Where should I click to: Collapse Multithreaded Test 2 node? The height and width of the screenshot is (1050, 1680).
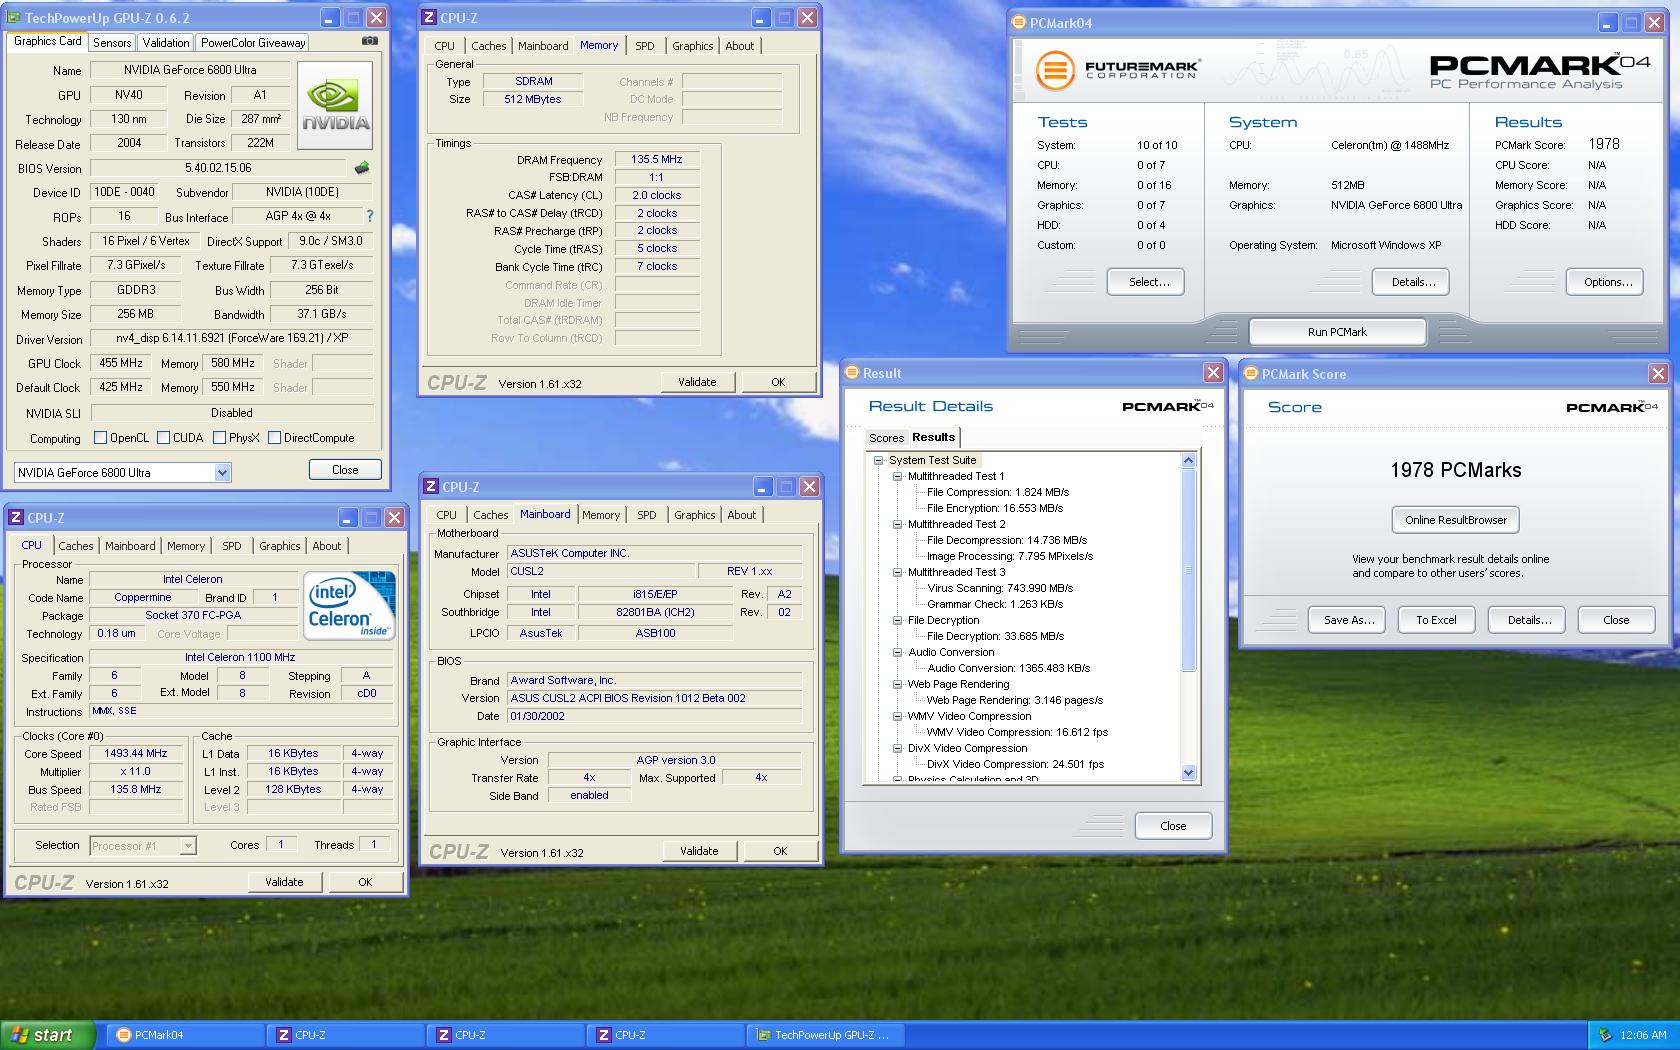(898, 524)
